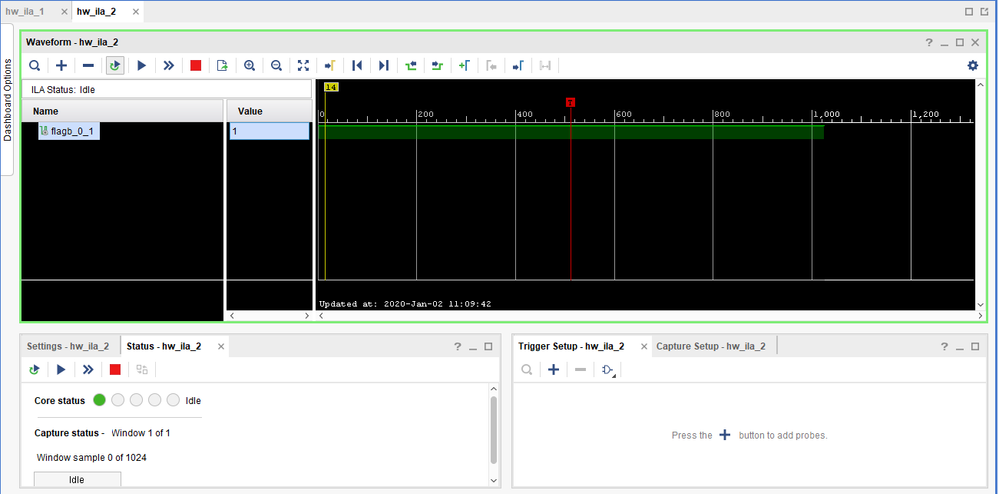
Task: Go to the last waveform sample
Action: pyautogui.click(x=383, y=65)
